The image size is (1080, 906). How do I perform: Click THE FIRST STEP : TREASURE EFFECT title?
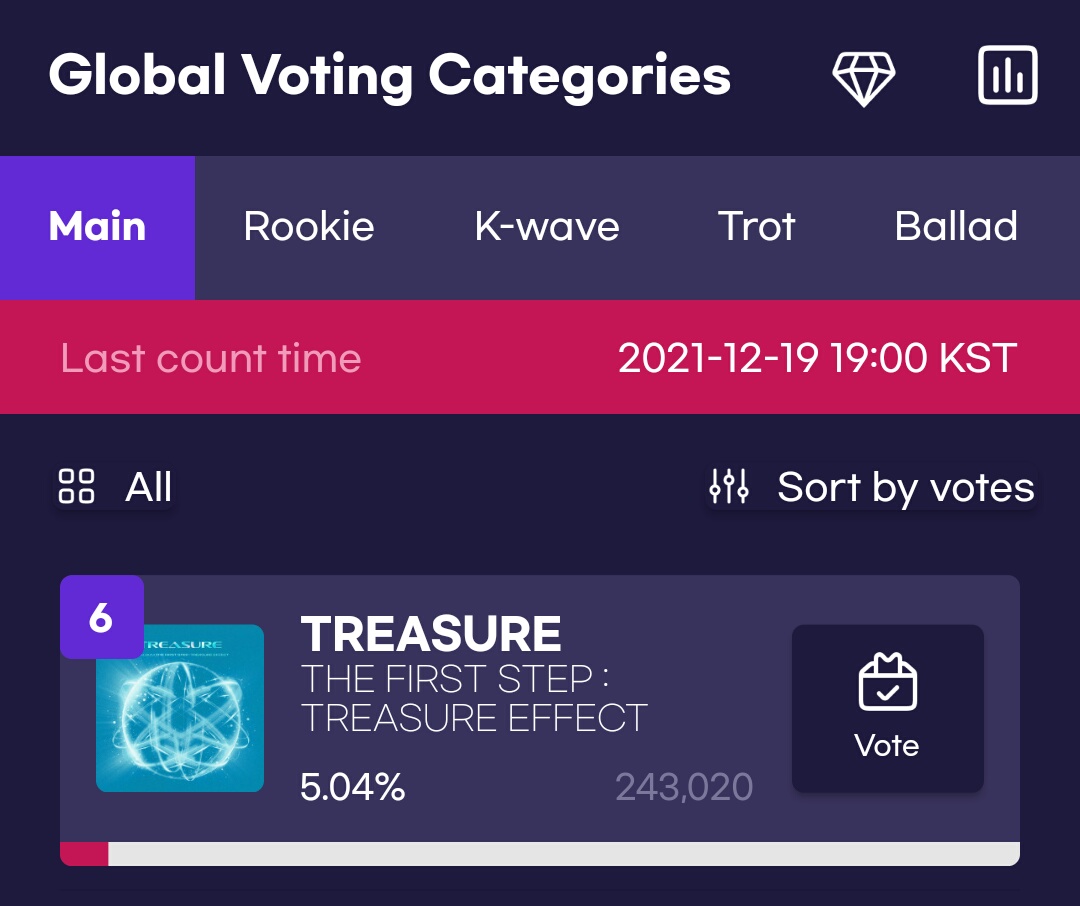click(474, 698)
